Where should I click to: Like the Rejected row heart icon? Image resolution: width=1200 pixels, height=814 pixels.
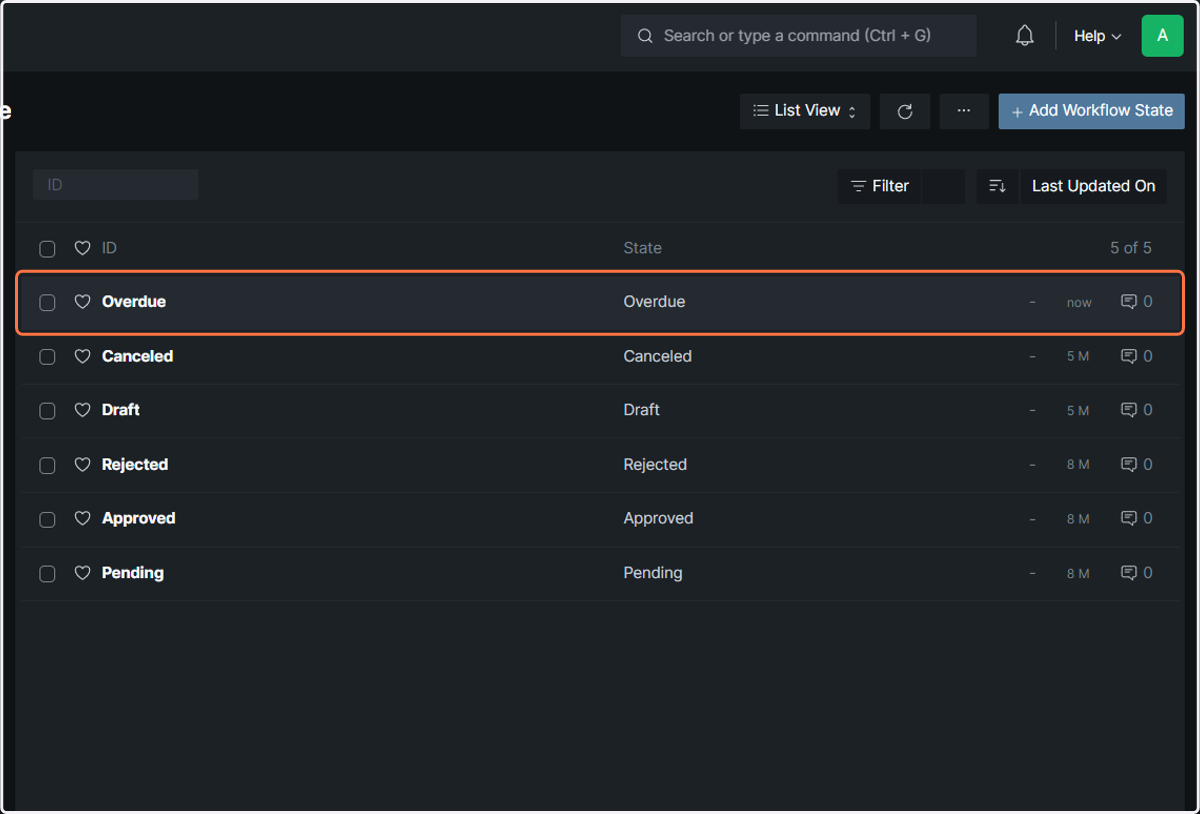coord(83,465)
